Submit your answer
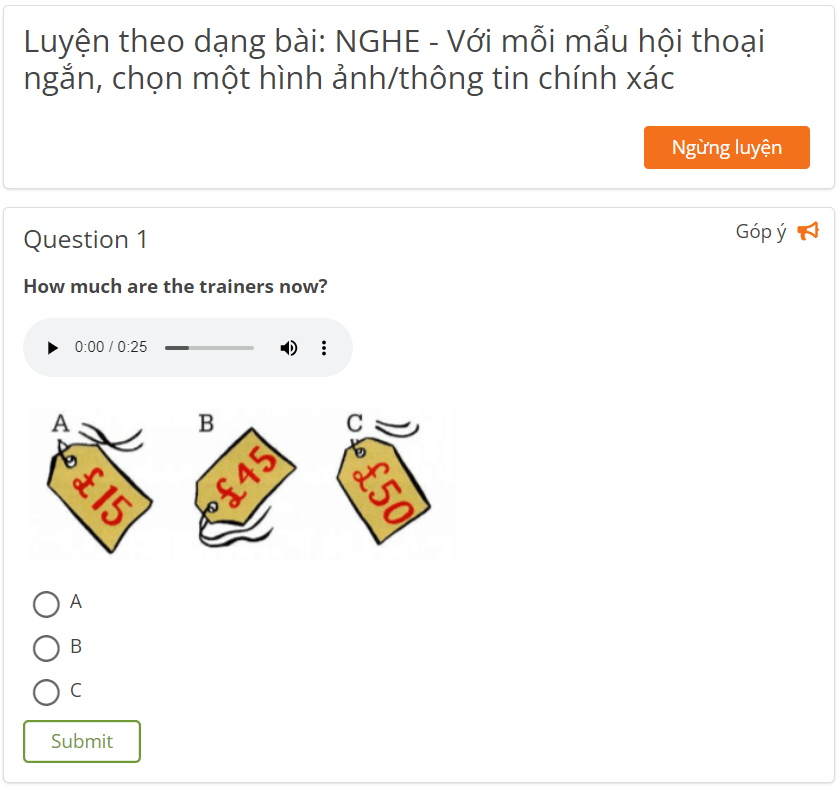838x786 pixels. 82,741
